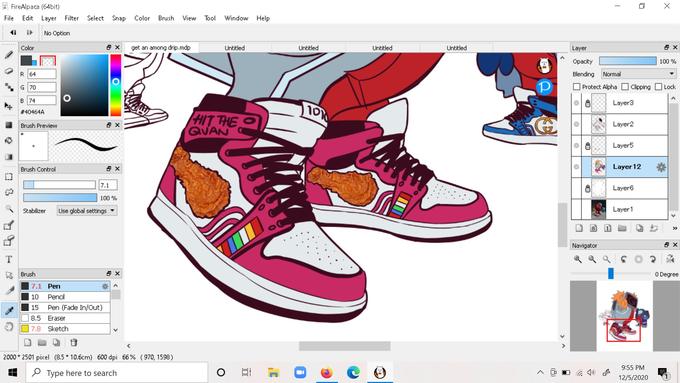Click merge layer icon in Layer panel
The image size is (680, 383).
click(654, 228)
